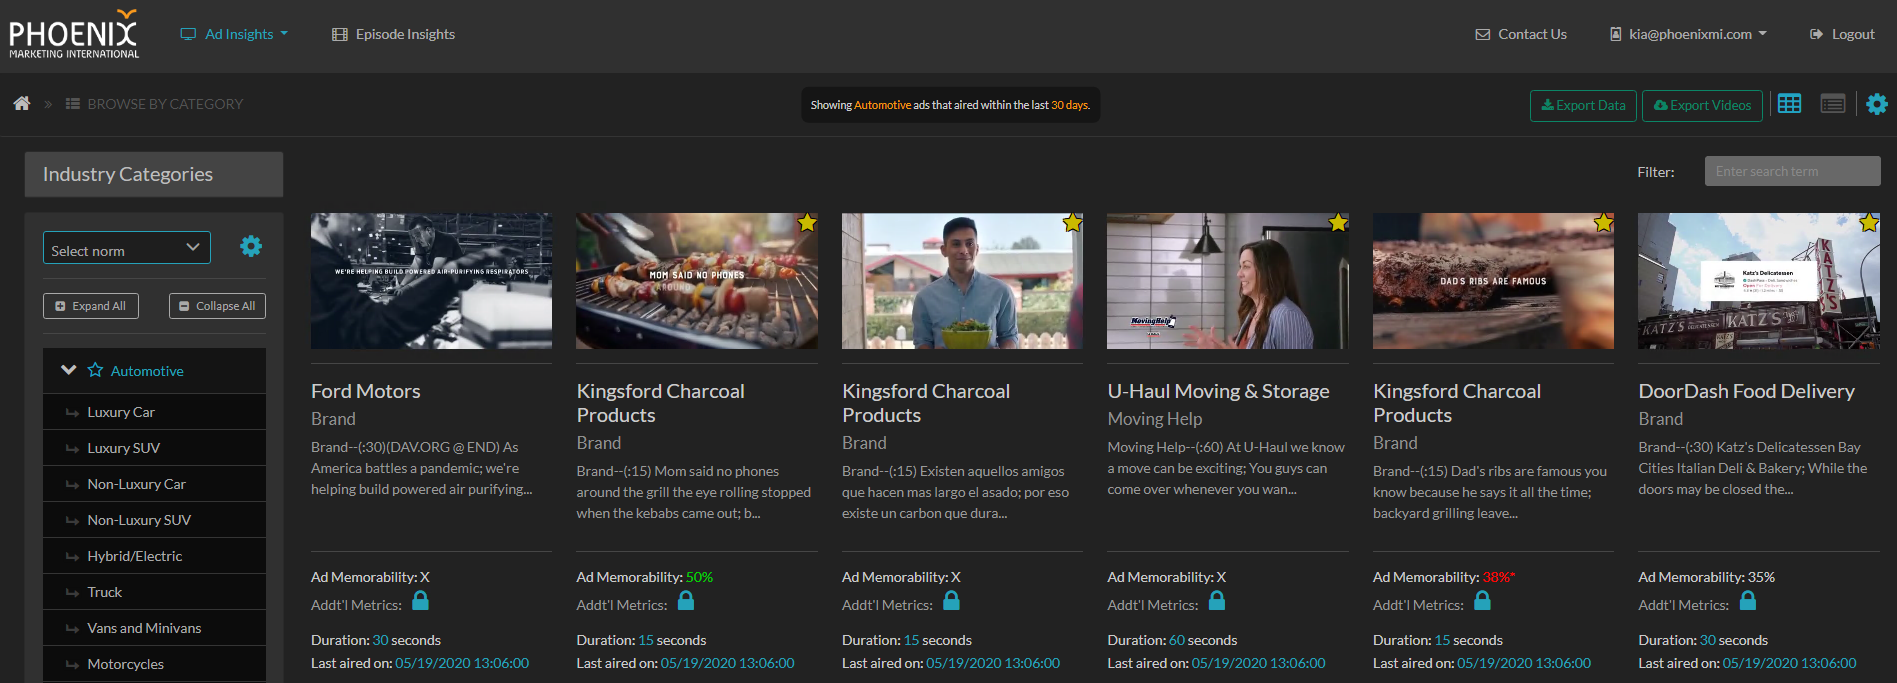Toggle star on Spanish Kingsford ad thumbnail
The width and height of the screenshot is (1897, 683).
(x=1072, y=223)
